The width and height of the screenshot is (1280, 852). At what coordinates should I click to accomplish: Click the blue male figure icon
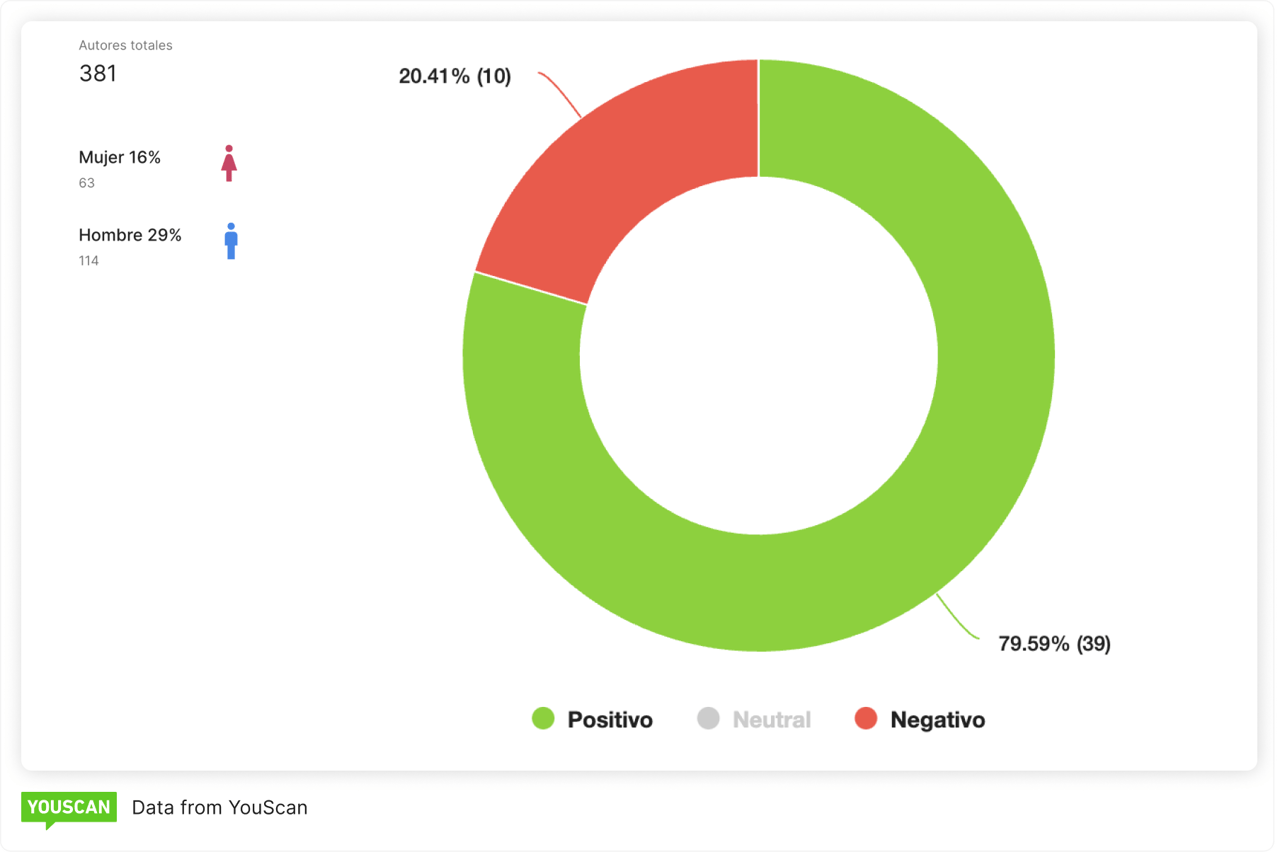click(x=231, y=241)
